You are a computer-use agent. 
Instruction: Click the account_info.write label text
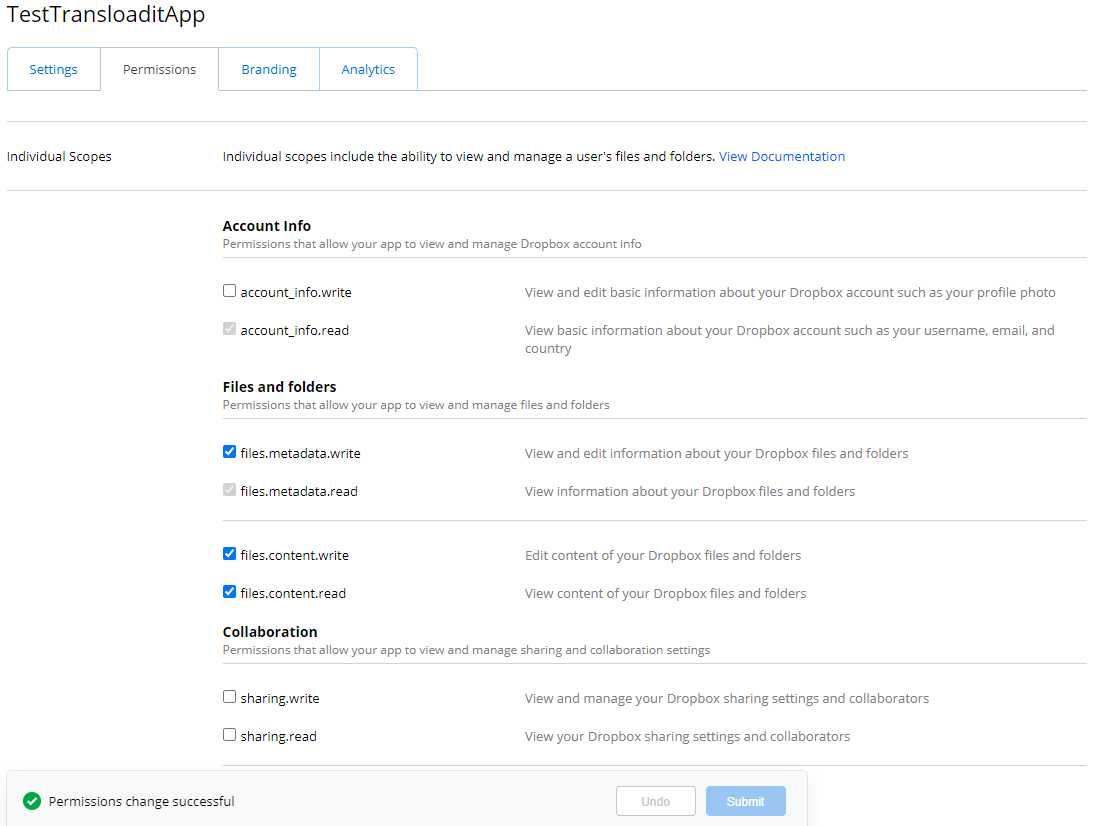pos(296,293)
